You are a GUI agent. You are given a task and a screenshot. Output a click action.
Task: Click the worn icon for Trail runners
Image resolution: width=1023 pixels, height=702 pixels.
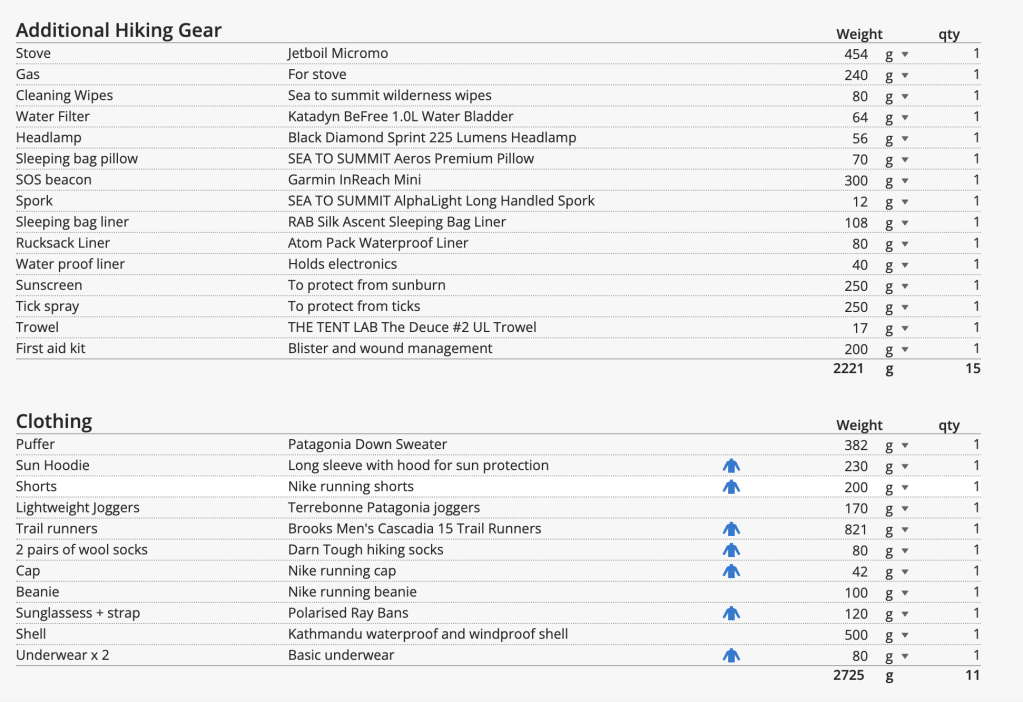pyautogui.click(x=731, y=529)
